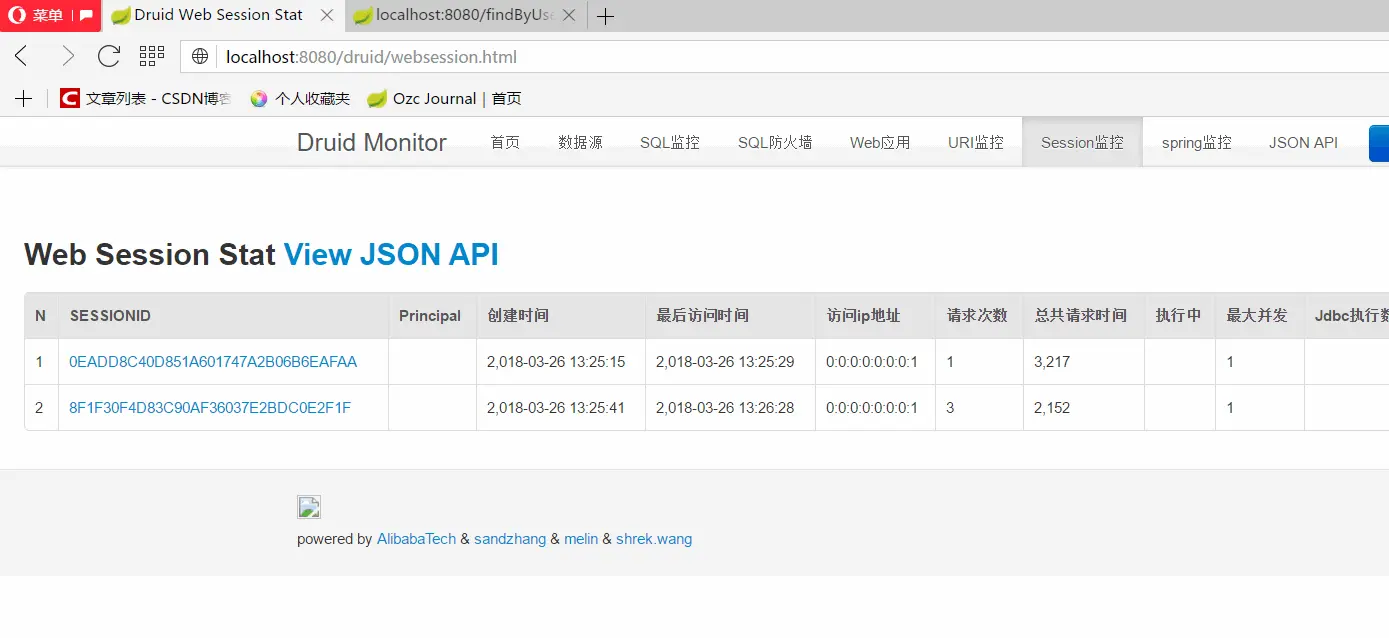
Task: Sort by the N column header
Action: tap(41, 315)
